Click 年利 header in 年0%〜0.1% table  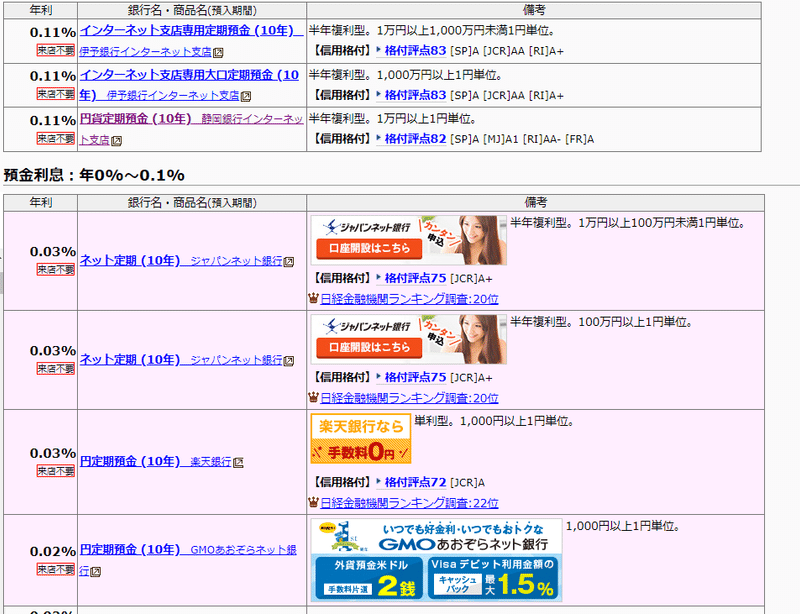tap(40, 203)
